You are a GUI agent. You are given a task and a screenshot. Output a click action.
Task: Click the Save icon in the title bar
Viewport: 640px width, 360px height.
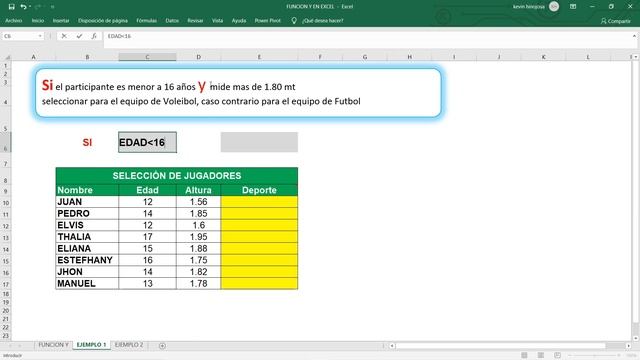[11, 7]
